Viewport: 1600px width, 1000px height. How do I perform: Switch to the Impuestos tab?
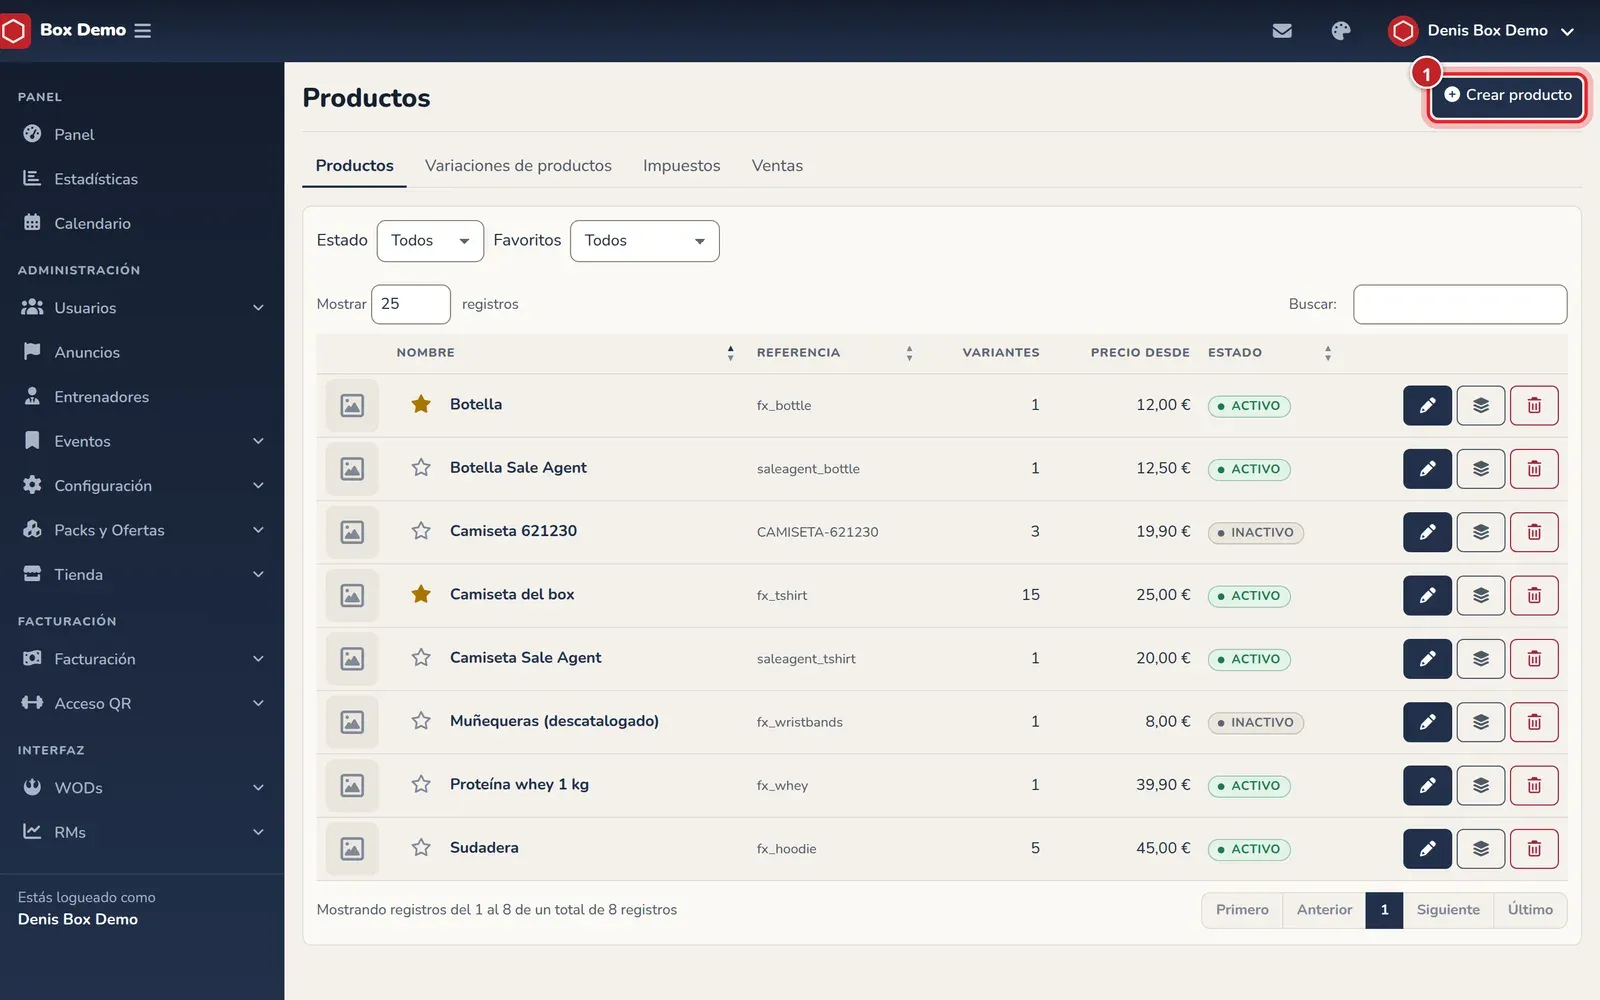[x=681, y=166]
